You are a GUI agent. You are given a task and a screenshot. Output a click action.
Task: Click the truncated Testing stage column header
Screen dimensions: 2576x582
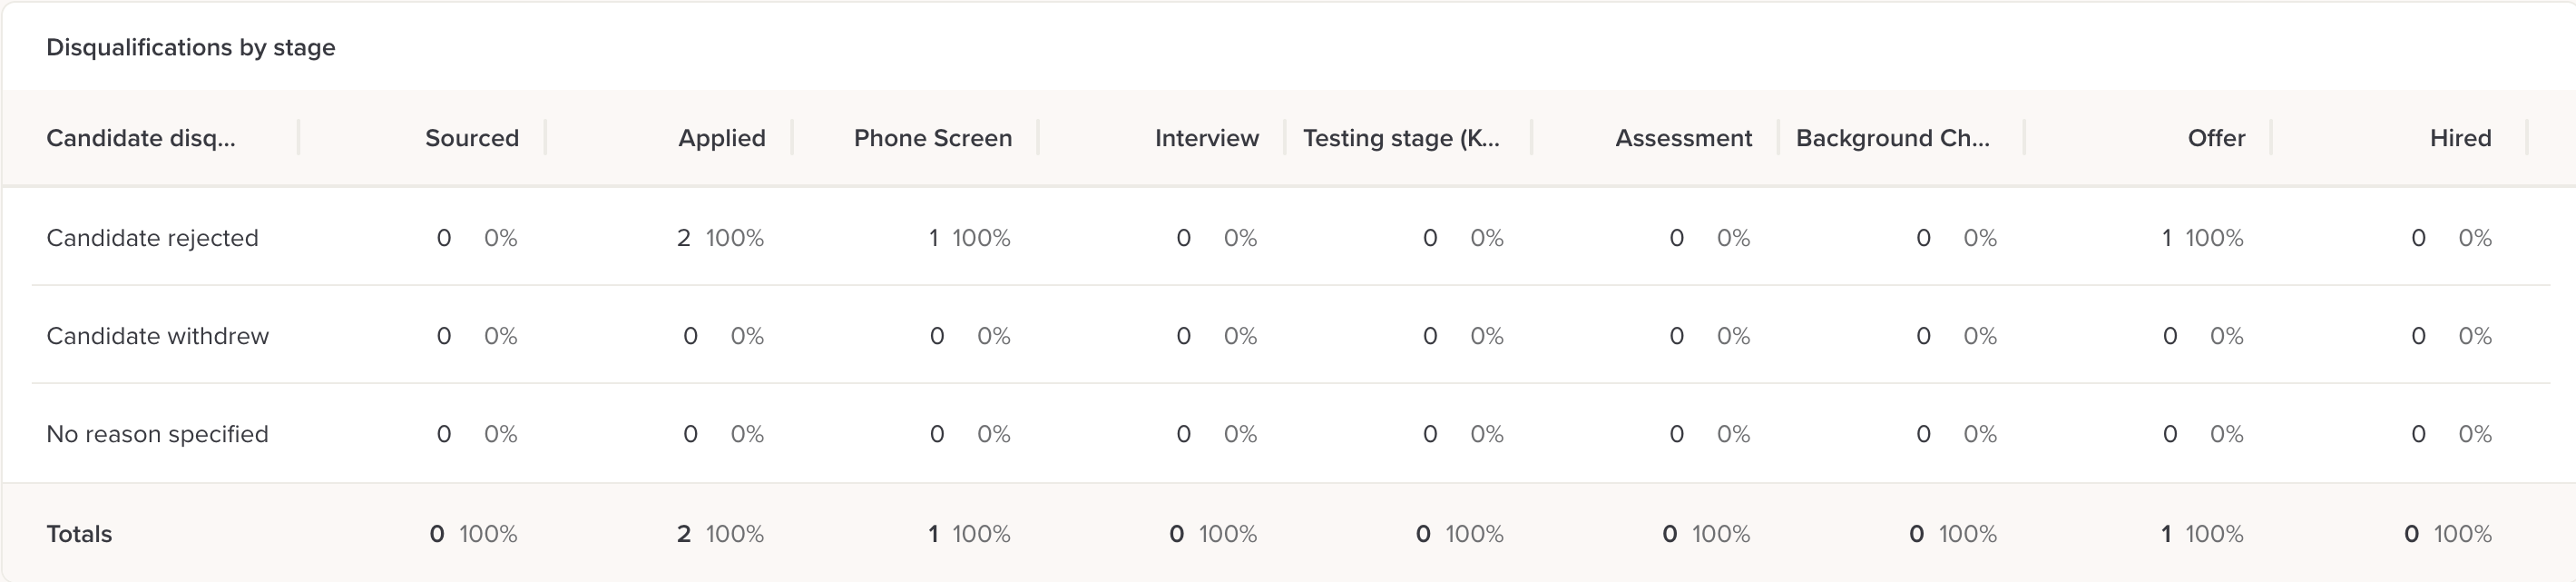click(1401, 138)
